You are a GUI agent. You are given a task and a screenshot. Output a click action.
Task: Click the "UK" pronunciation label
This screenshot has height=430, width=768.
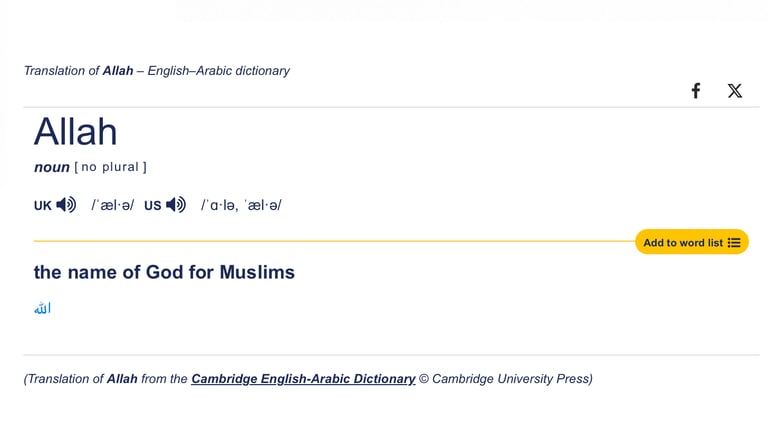(x=43, y=206)
